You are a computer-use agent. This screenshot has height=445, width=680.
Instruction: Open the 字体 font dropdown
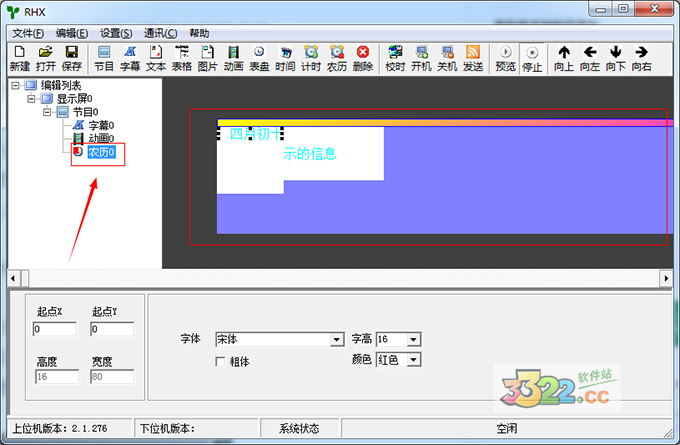click(x=337, y=339)
